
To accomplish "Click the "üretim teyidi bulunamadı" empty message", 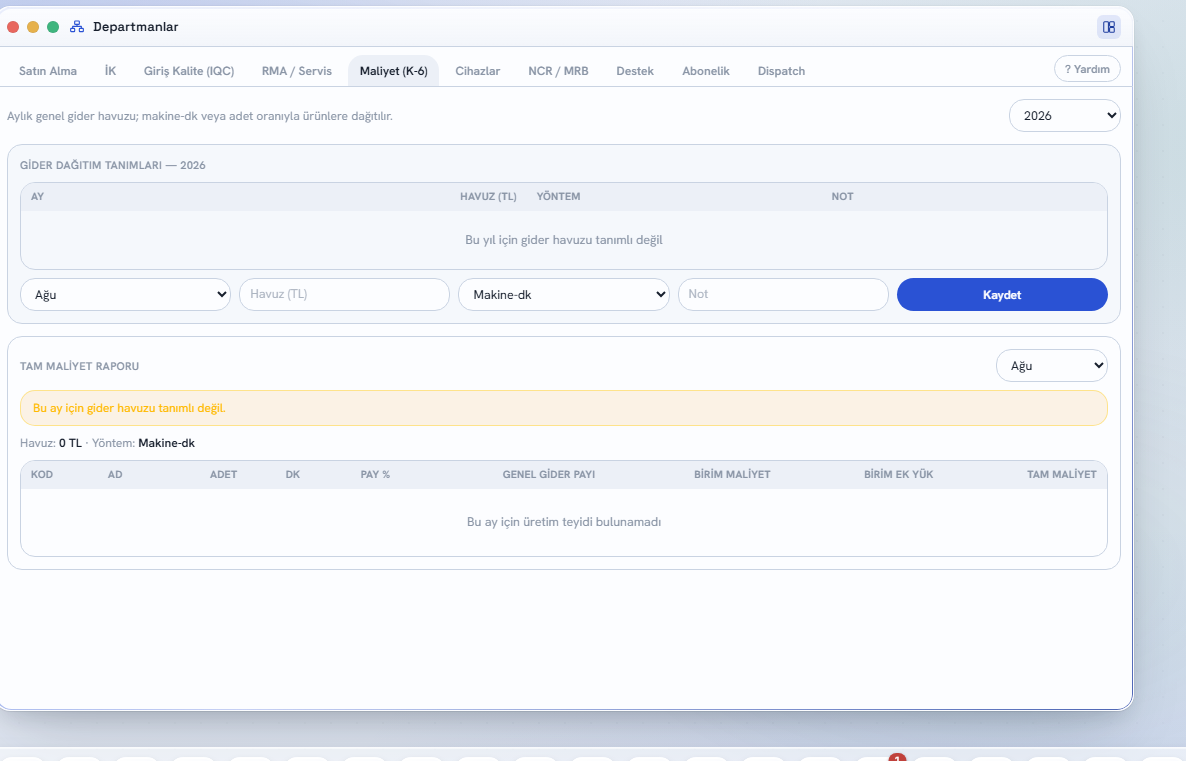I will [x=564, y=522].
